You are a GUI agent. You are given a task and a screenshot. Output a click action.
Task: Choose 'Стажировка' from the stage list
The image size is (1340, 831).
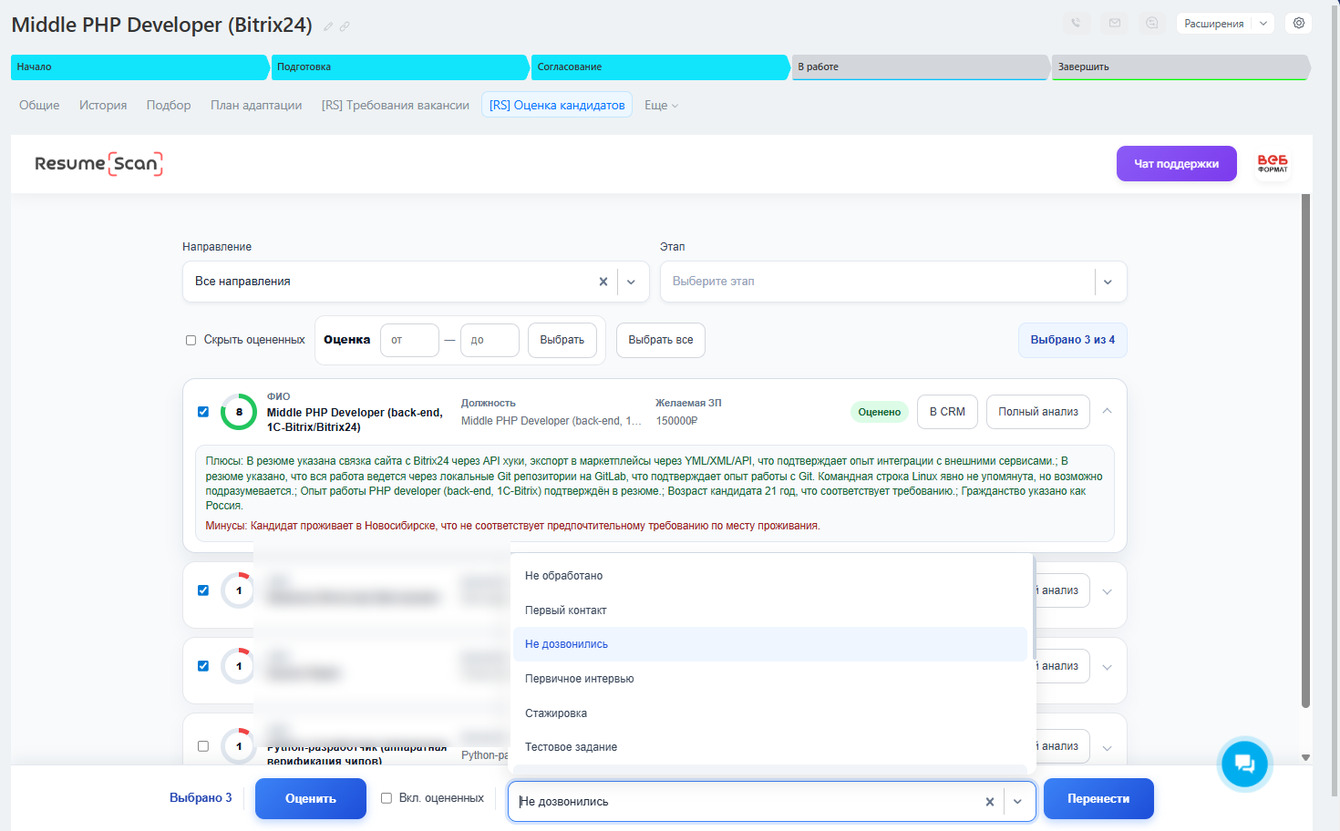770,713
